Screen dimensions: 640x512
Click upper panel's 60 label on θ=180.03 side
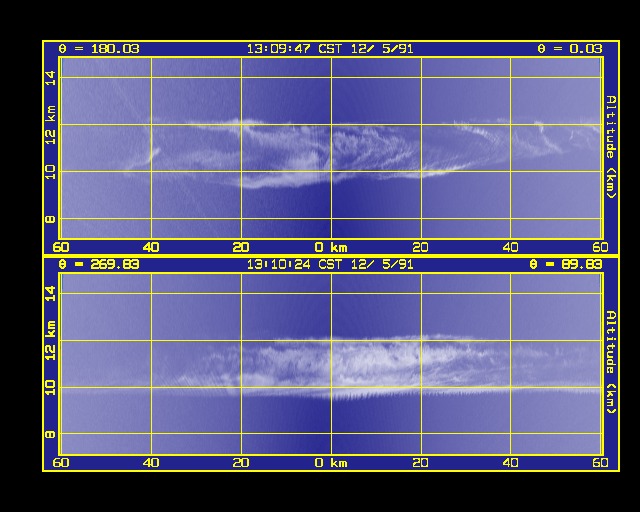[61, 247]
